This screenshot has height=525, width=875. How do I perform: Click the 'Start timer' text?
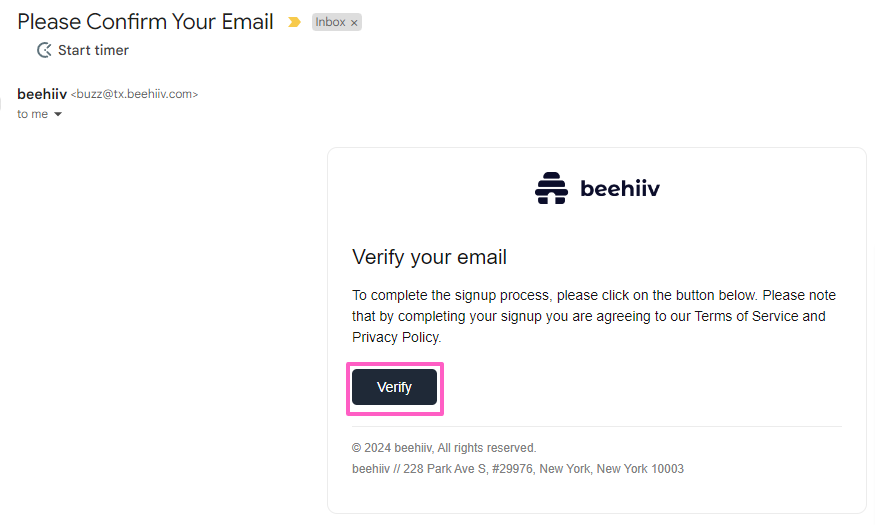pyautogui.click(x=93, y=50)
